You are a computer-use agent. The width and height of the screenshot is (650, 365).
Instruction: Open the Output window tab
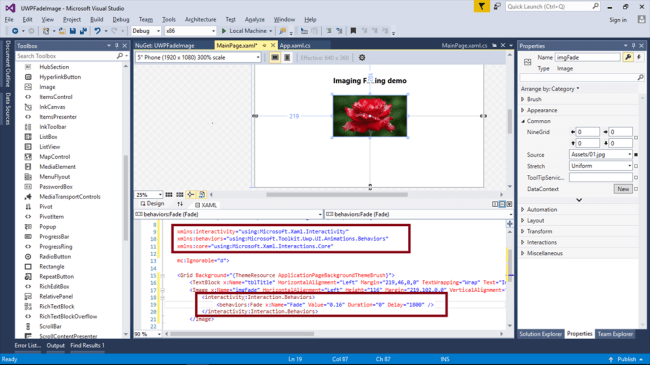pyautogui.click(x=56, y=346)
